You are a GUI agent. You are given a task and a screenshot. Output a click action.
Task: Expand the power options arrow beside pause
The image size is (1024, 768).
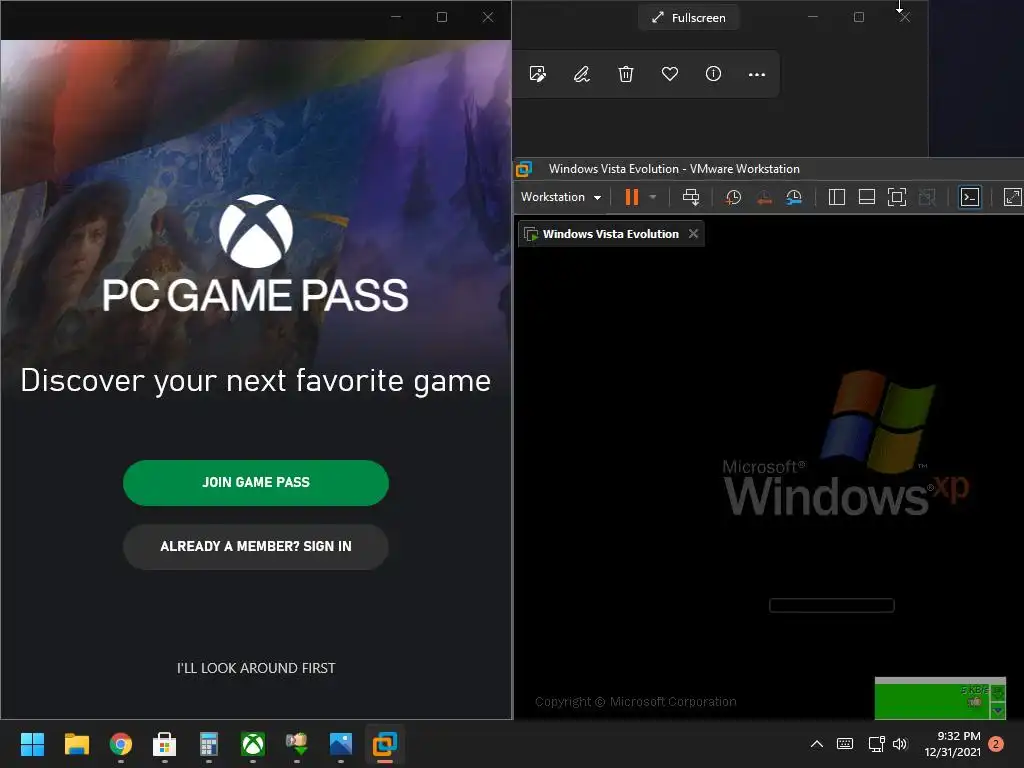652,197
